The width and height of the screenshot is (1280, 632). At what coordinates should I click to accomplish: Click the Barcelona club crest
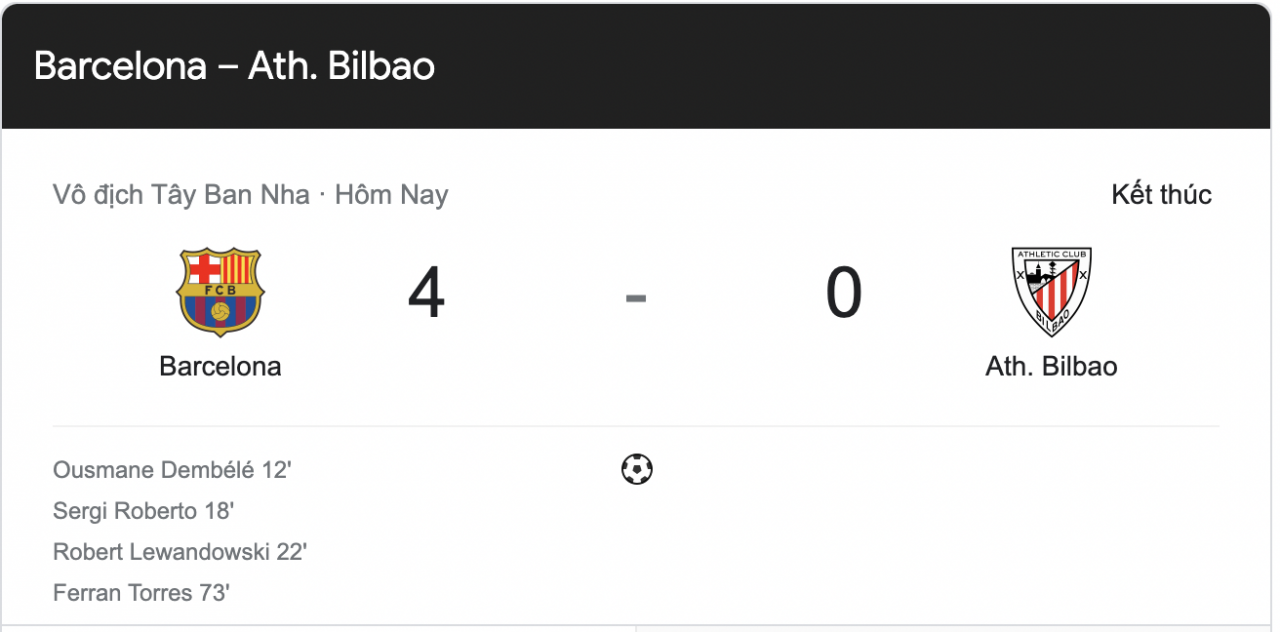(x=221, y=292)
